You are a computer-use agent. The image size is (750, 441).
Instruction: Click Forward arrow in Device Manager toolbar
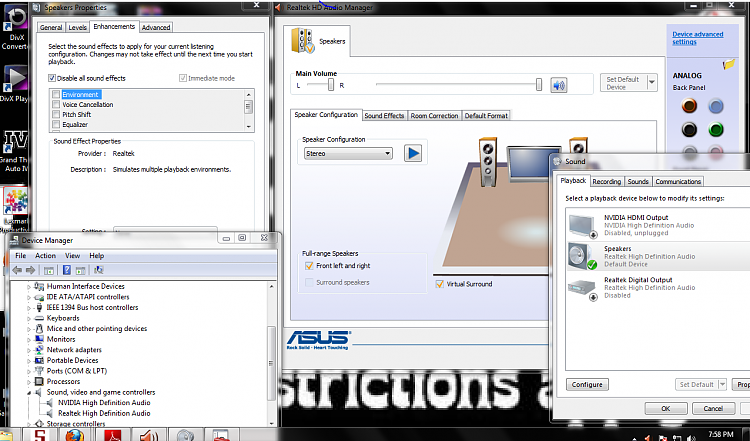coord(30,270)
